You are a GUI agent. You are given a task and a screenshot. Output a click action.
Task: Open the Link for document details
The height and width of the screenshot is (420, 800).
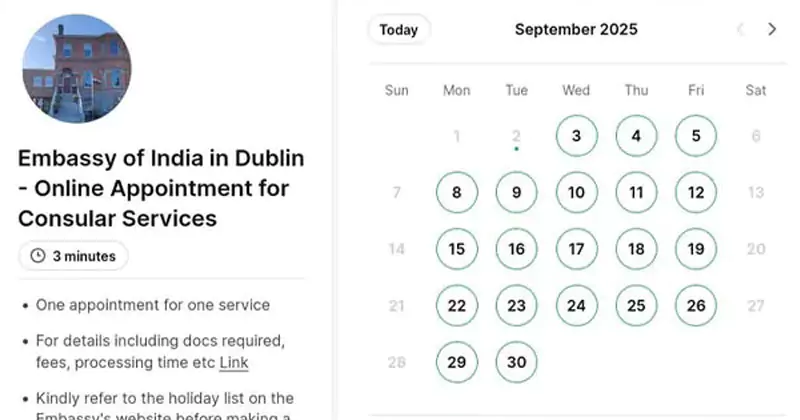tap(234, 362)
